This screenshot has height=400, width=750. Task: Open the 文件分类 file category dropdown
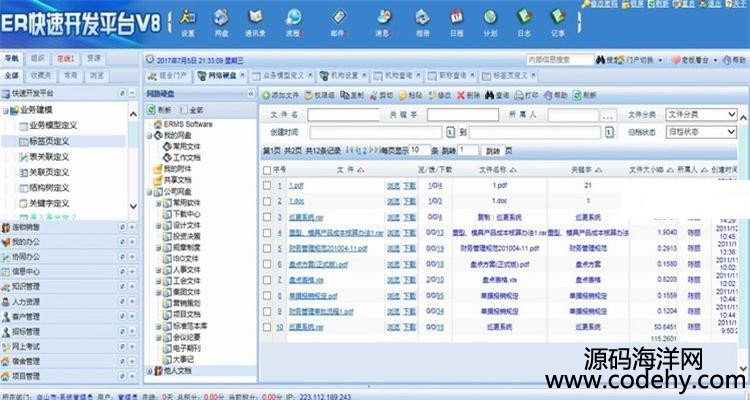tap(701, 115)
